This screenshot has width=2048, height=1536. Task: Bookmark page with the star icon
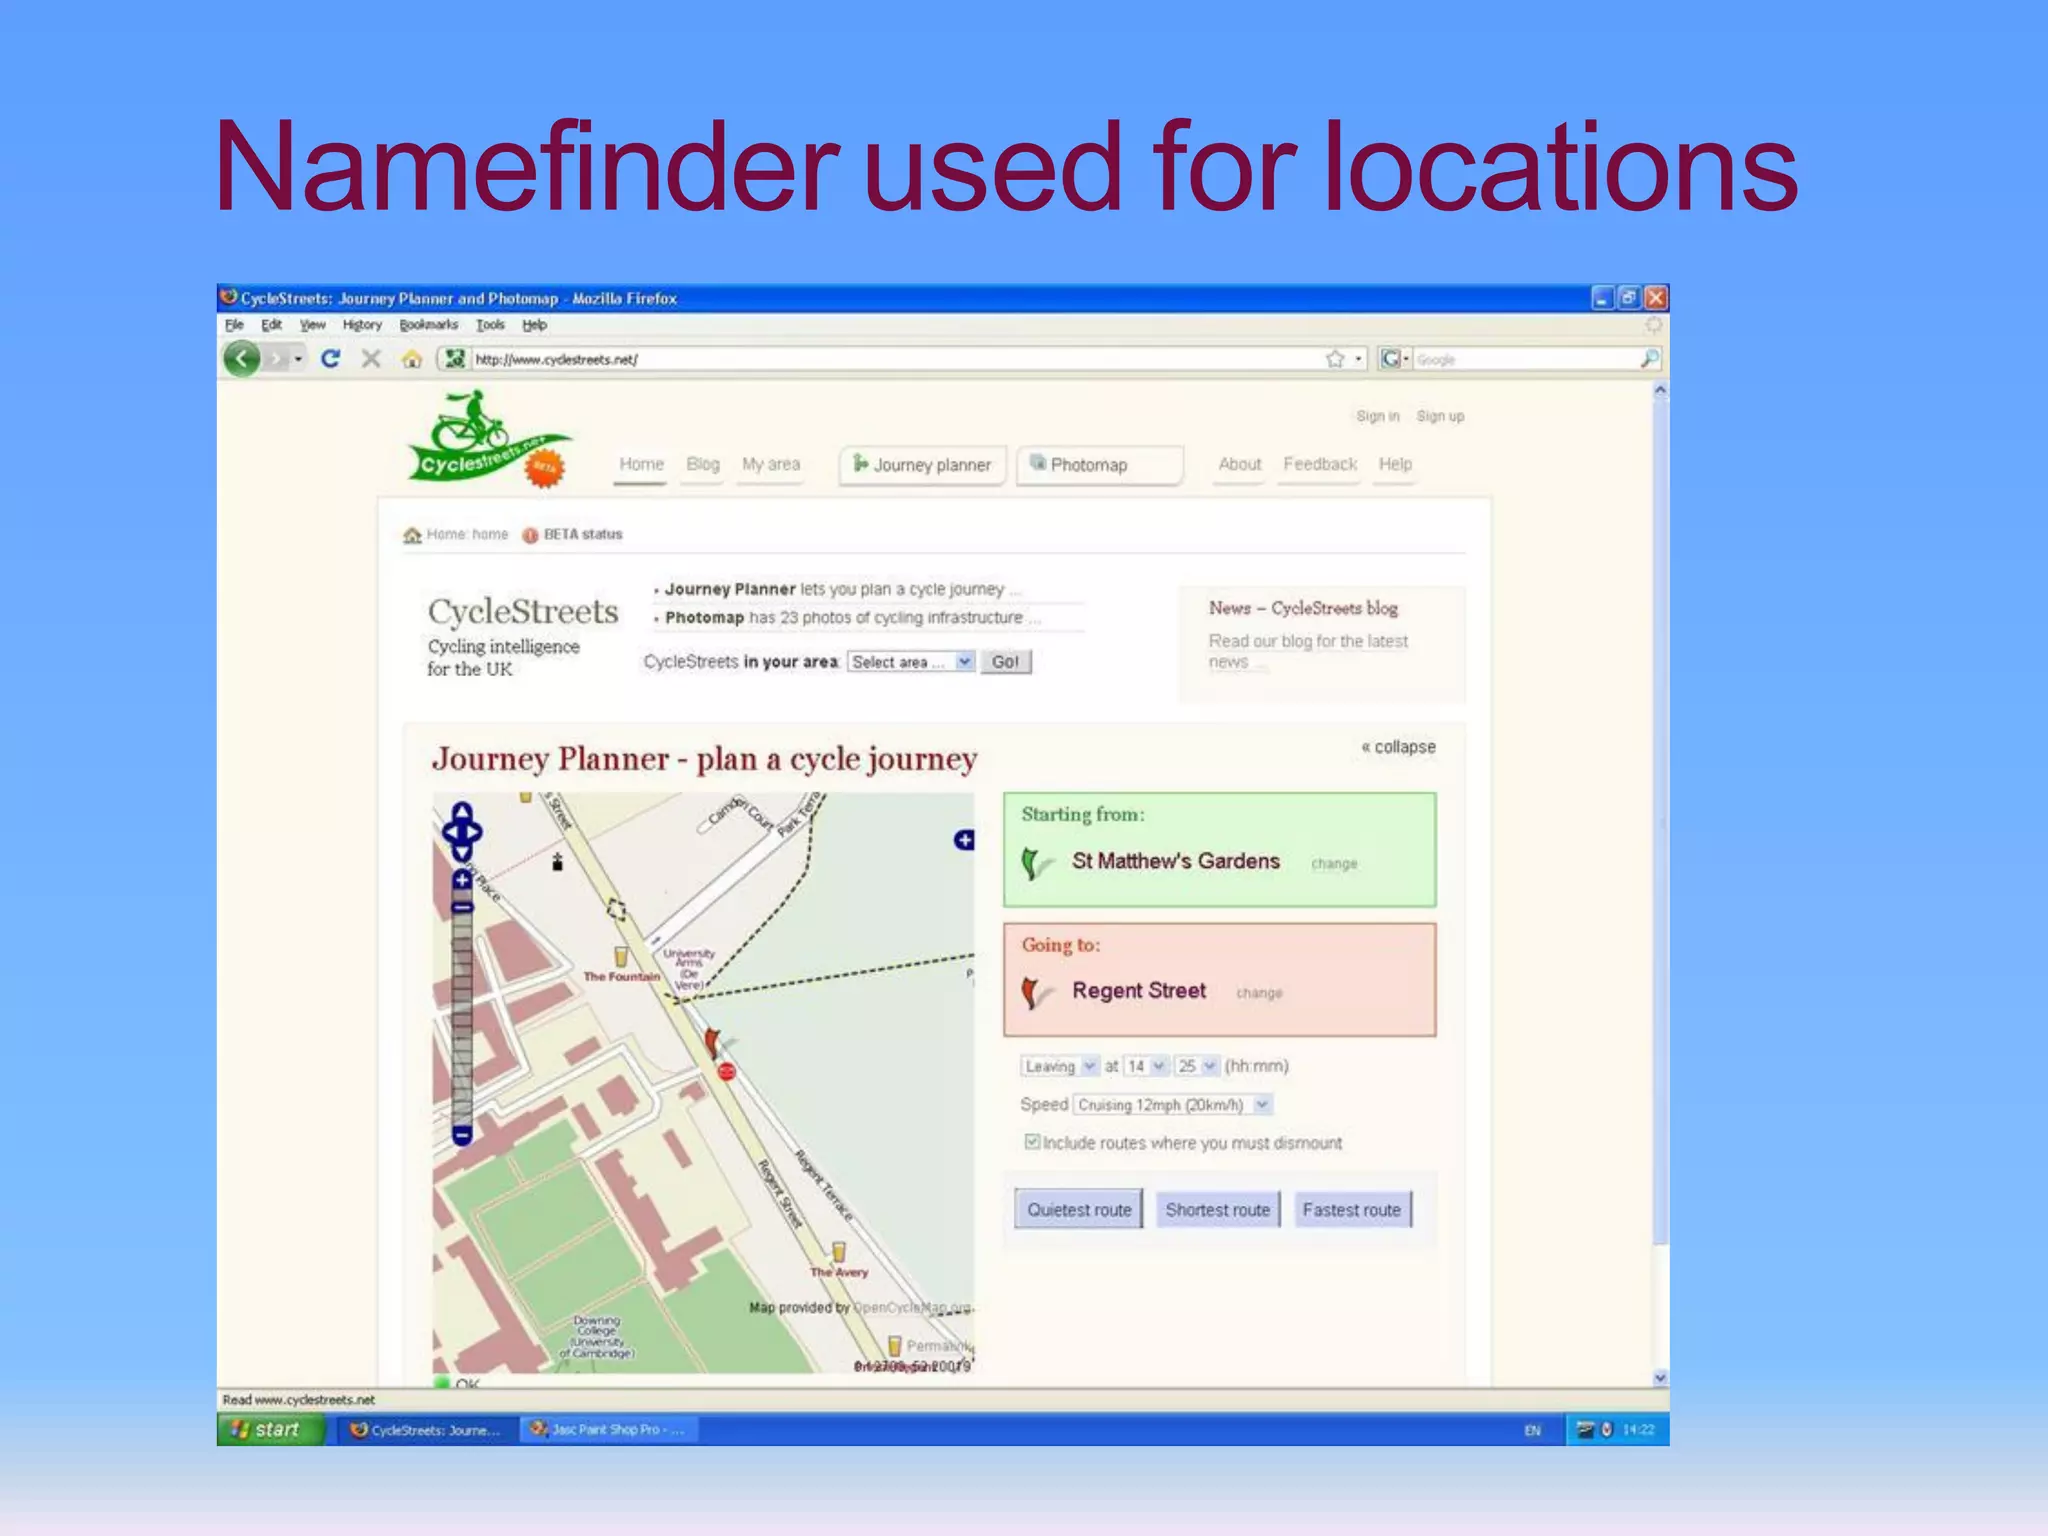1335,359
